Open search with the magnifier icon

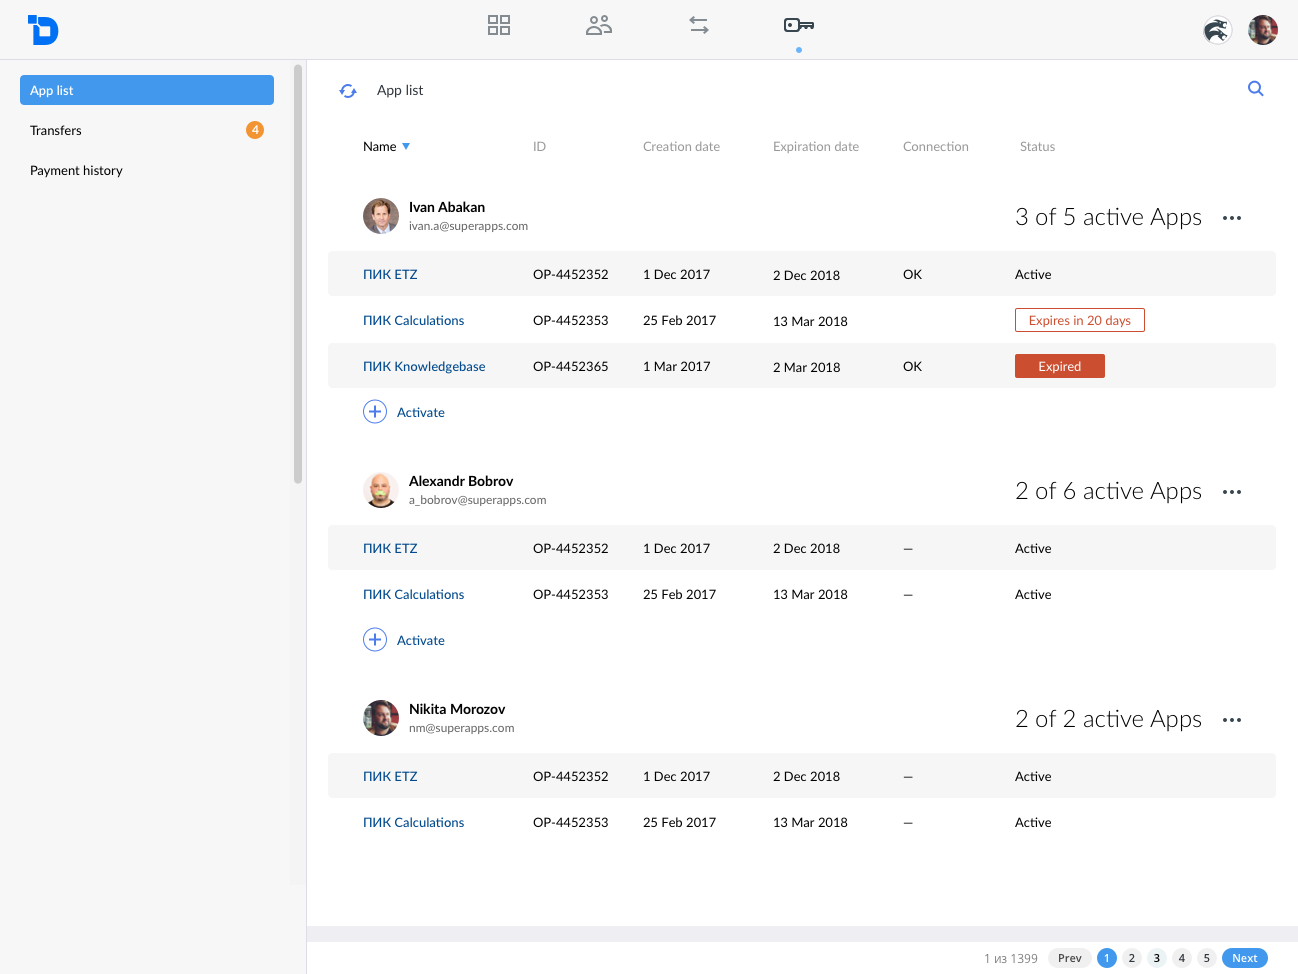[1256, 89]
